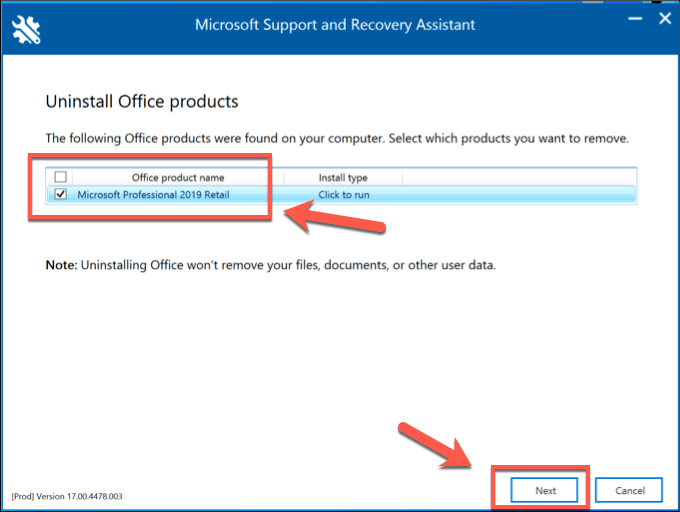Screen dimensions: 680x512
Task: Uncheck the Microsoft Professional 2019 Retail checkbox
Action: tap(61, 194)
